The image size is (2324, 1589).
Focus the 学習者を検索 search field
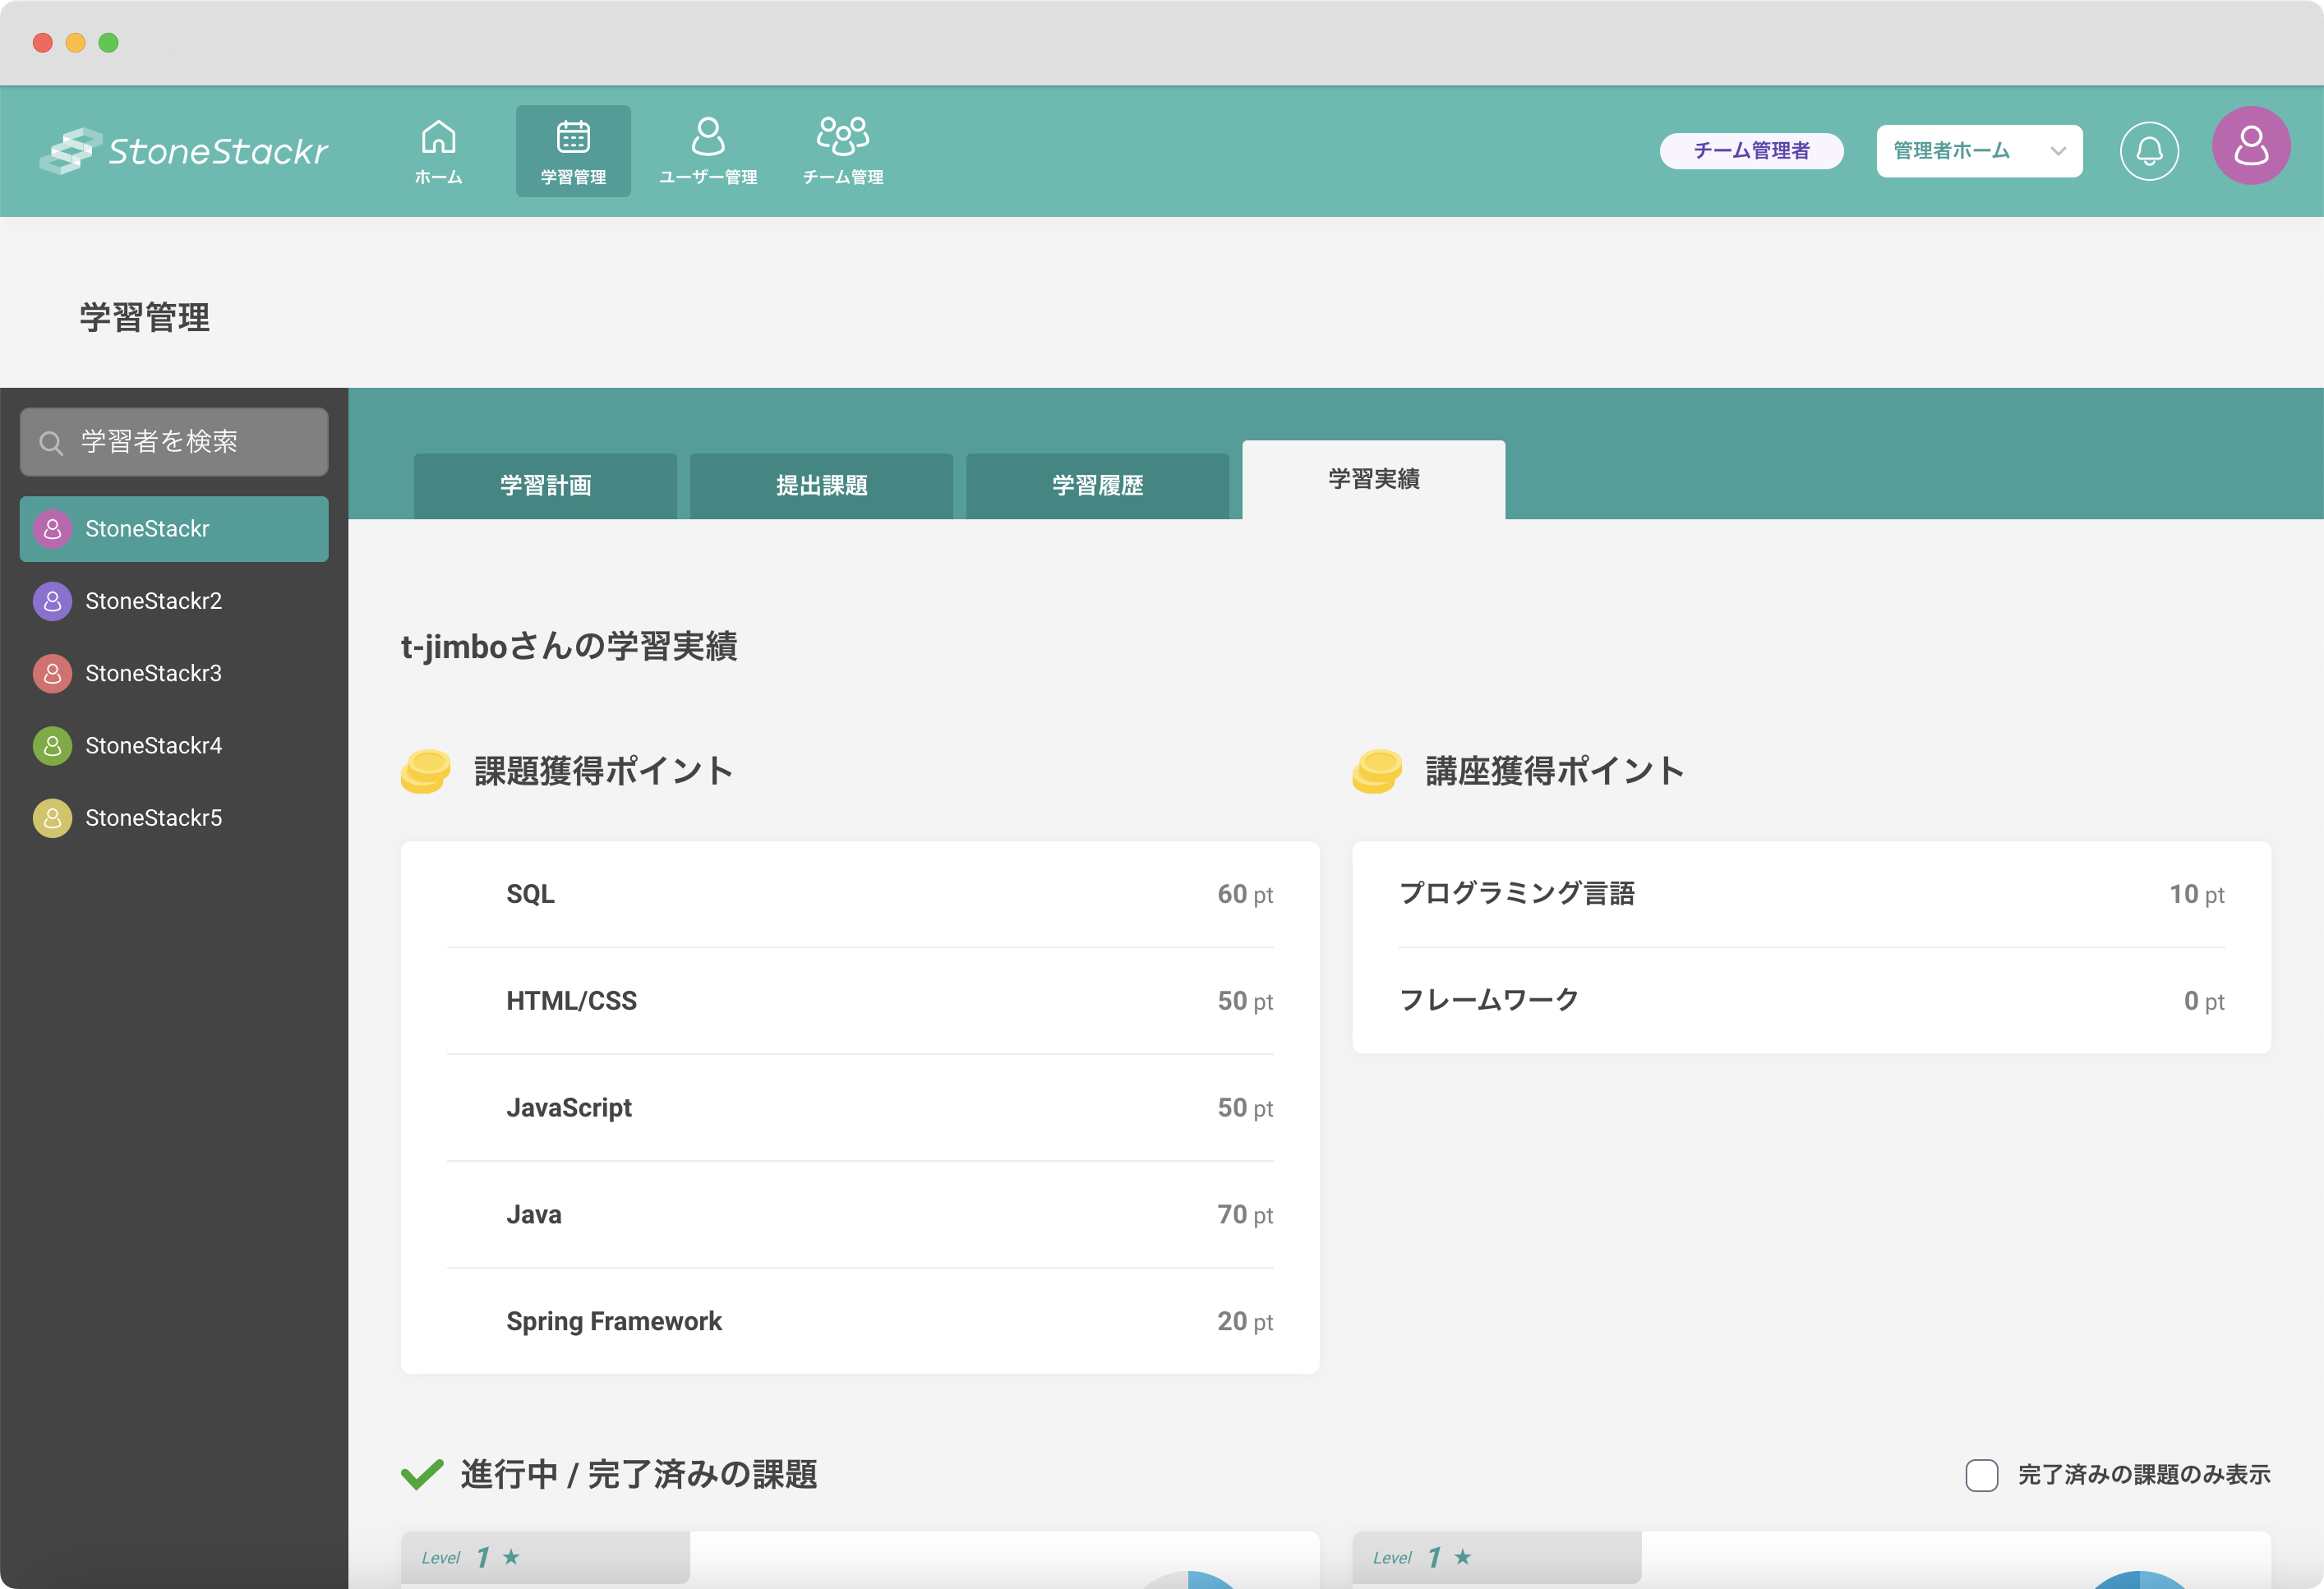pos(174,442)
